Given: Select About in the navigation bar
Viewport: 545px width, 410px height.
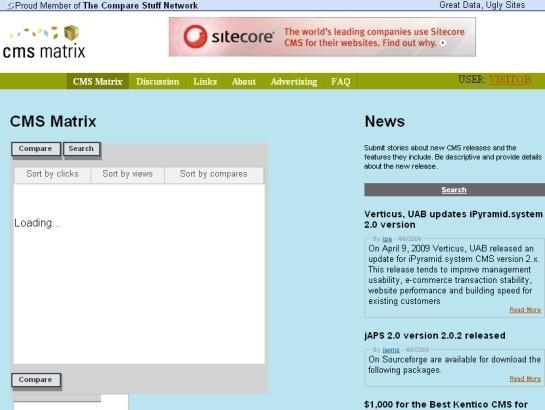Looking at the screenshot, I should pyautogui.click(x=244, y=81).
